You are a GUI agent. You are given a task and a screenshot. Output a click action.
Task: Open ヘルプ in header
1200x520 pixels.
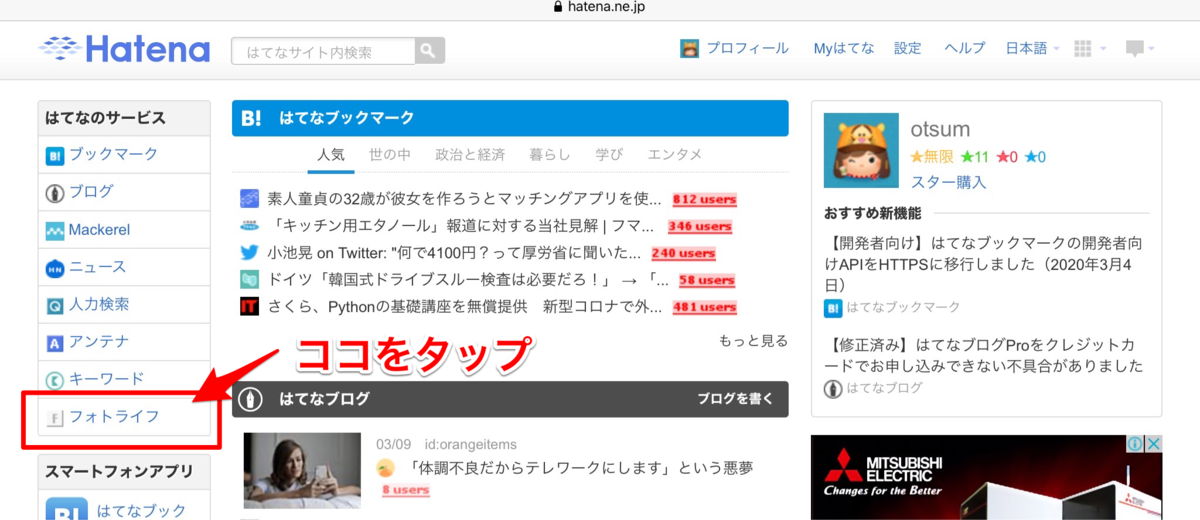coord(965,48)
